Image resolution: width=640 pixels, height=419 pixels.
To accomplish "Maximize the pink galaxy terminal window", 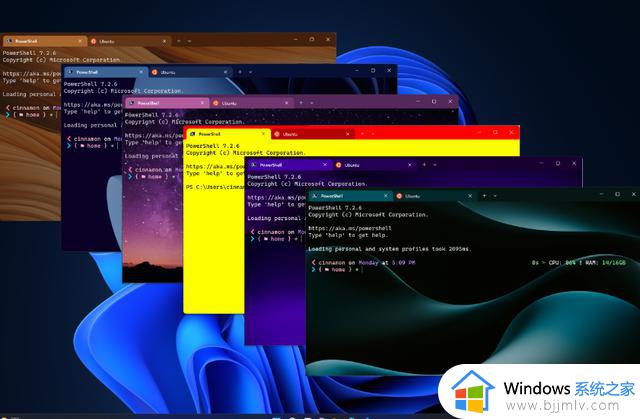I will [x=434, y=101].
